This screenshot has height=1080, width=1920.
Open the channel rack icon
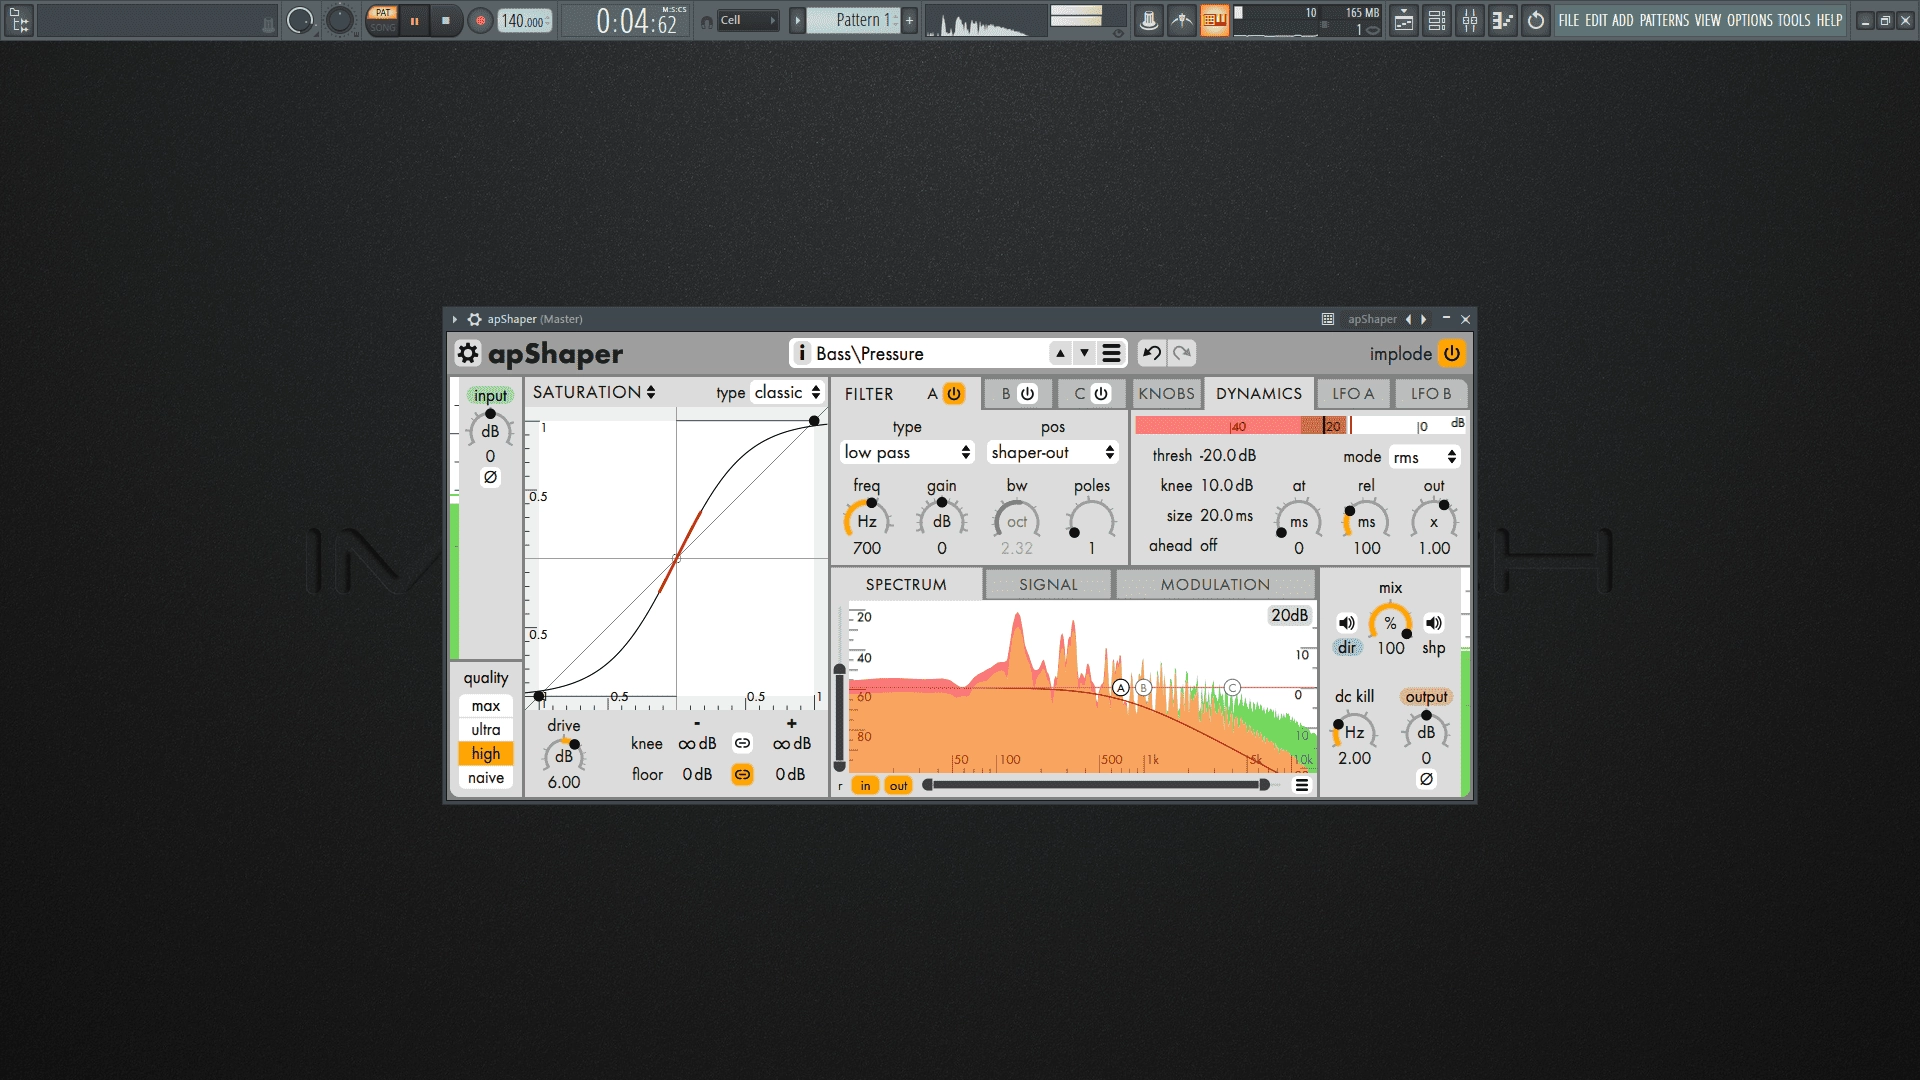[x=1437, y=20]
